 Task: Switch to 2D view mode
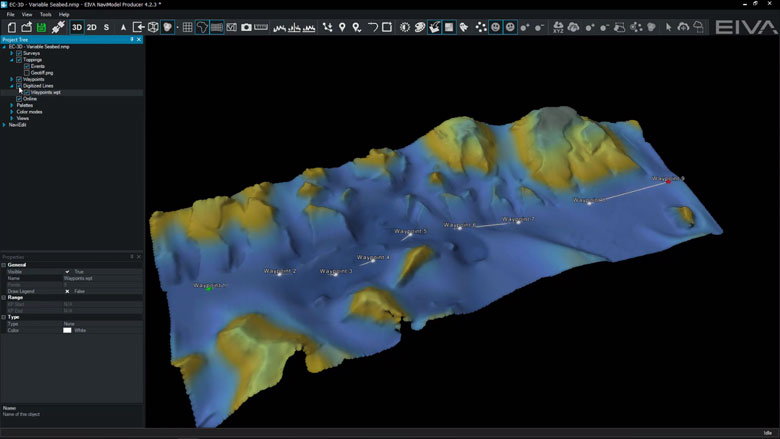(91, 27)
